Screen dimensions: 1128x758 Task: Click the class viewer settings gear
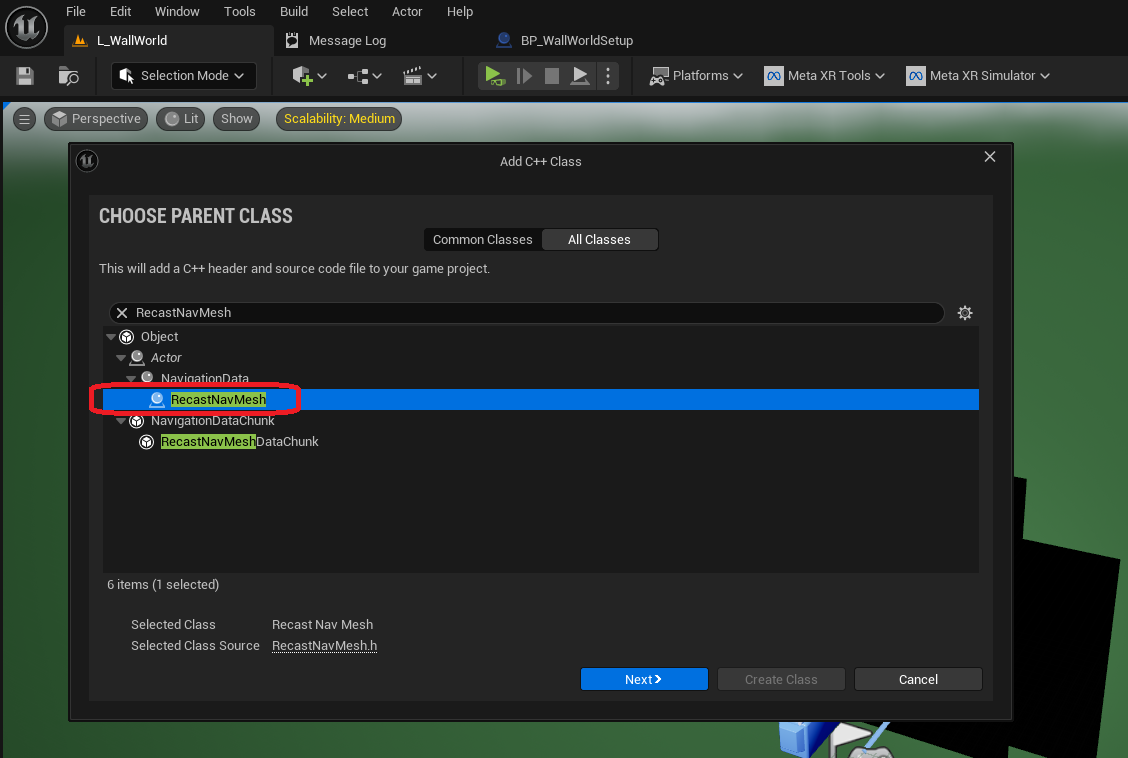964,313
